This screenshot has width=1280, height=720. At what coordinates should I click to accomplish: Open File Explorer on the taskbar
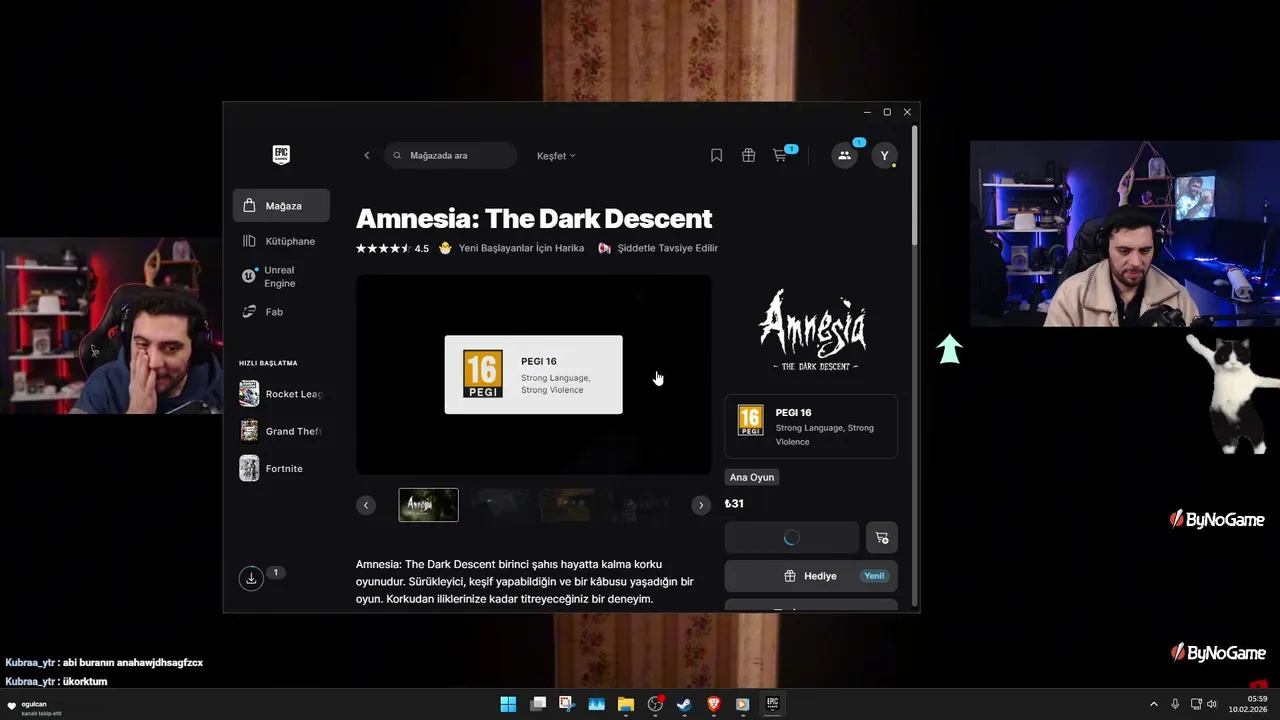click(x=626, y=704)
